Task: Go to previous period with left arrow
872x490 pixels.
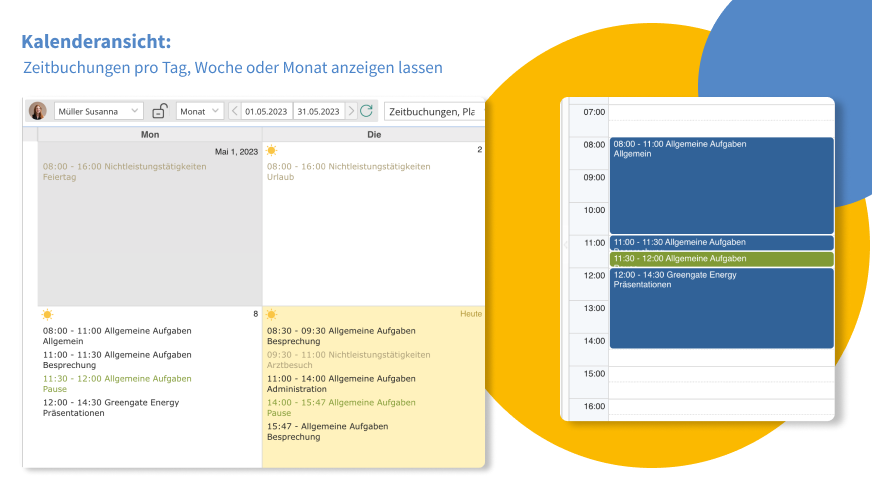Action: coord(235,111)
